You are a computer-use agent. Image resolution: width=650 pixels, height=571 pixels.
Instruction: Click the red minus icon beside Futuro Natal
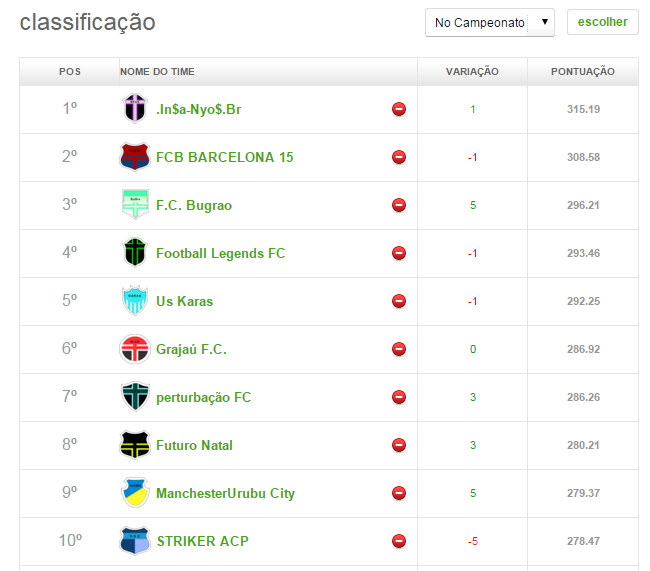point(399,445)
